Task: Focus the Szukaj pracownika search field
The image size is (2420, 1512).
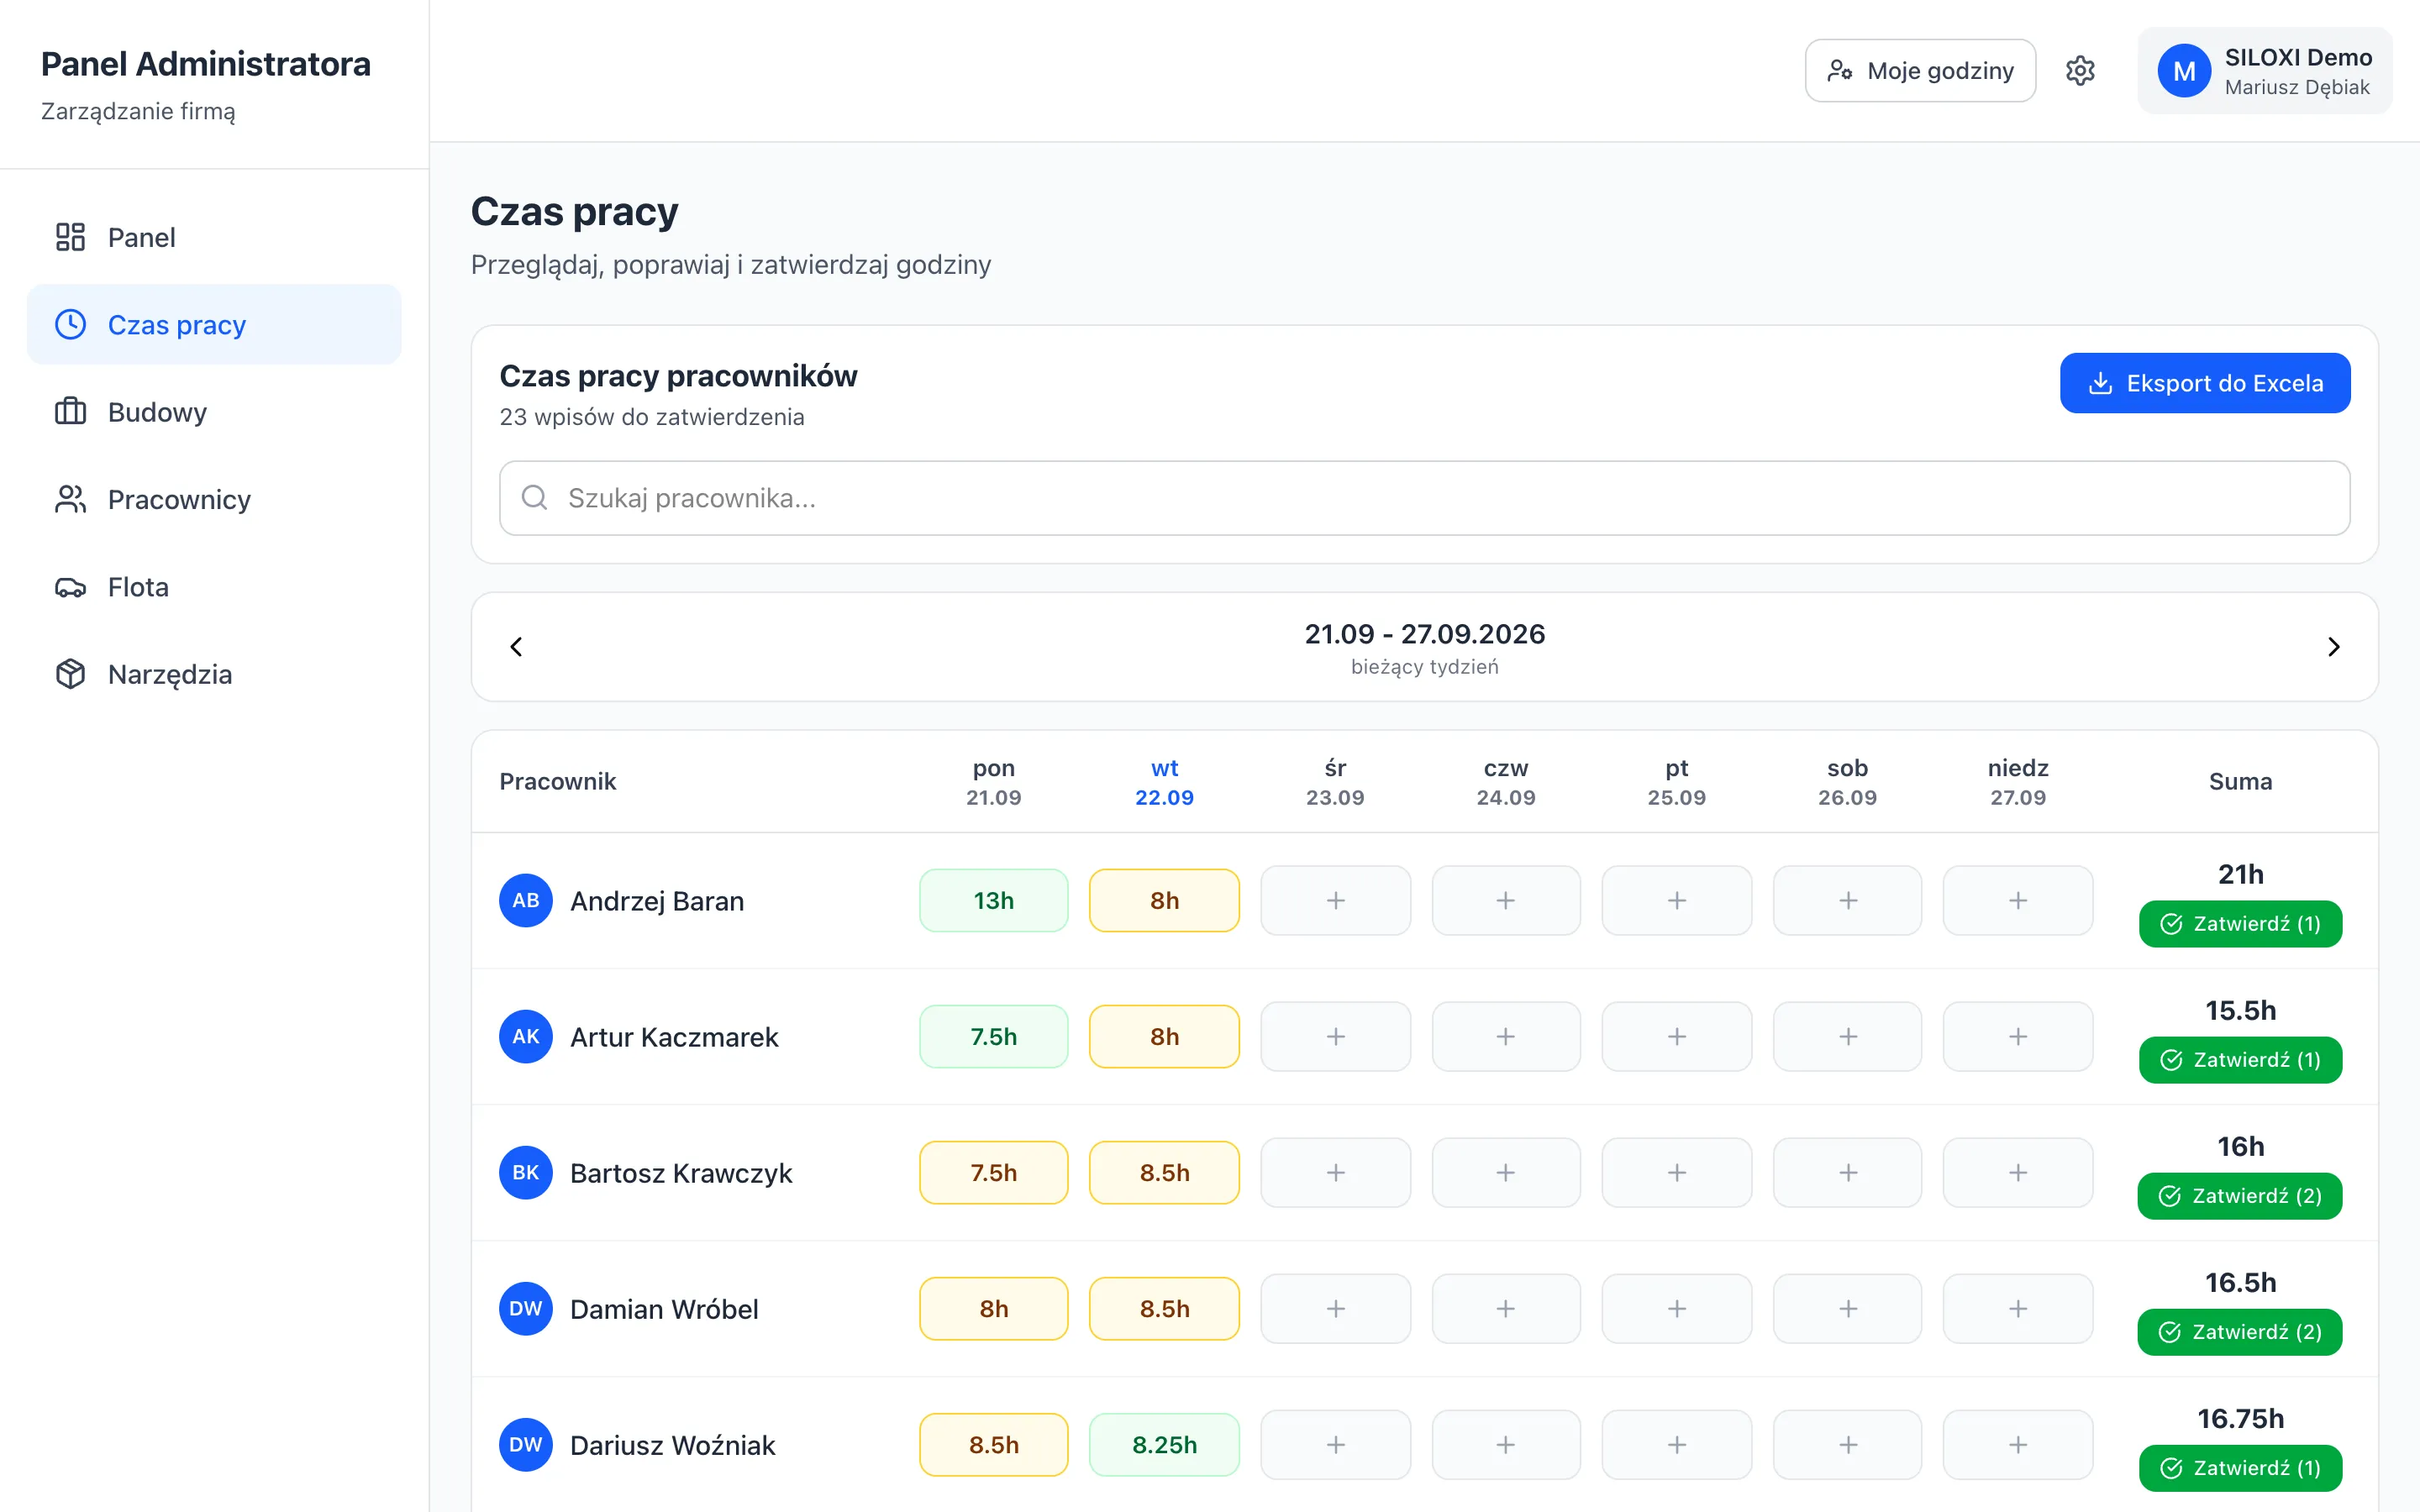Action: (1424, 498)
